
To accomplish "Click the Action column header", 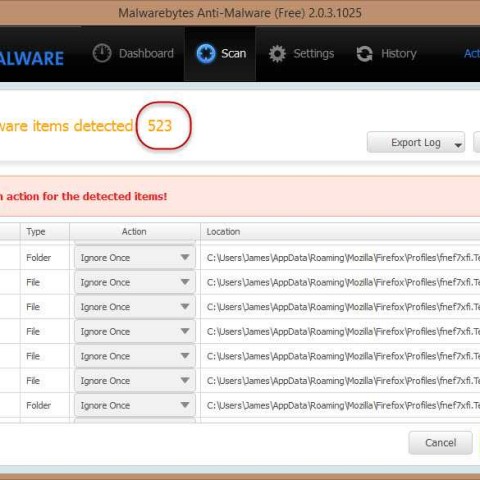I will [x=135, y=232].
